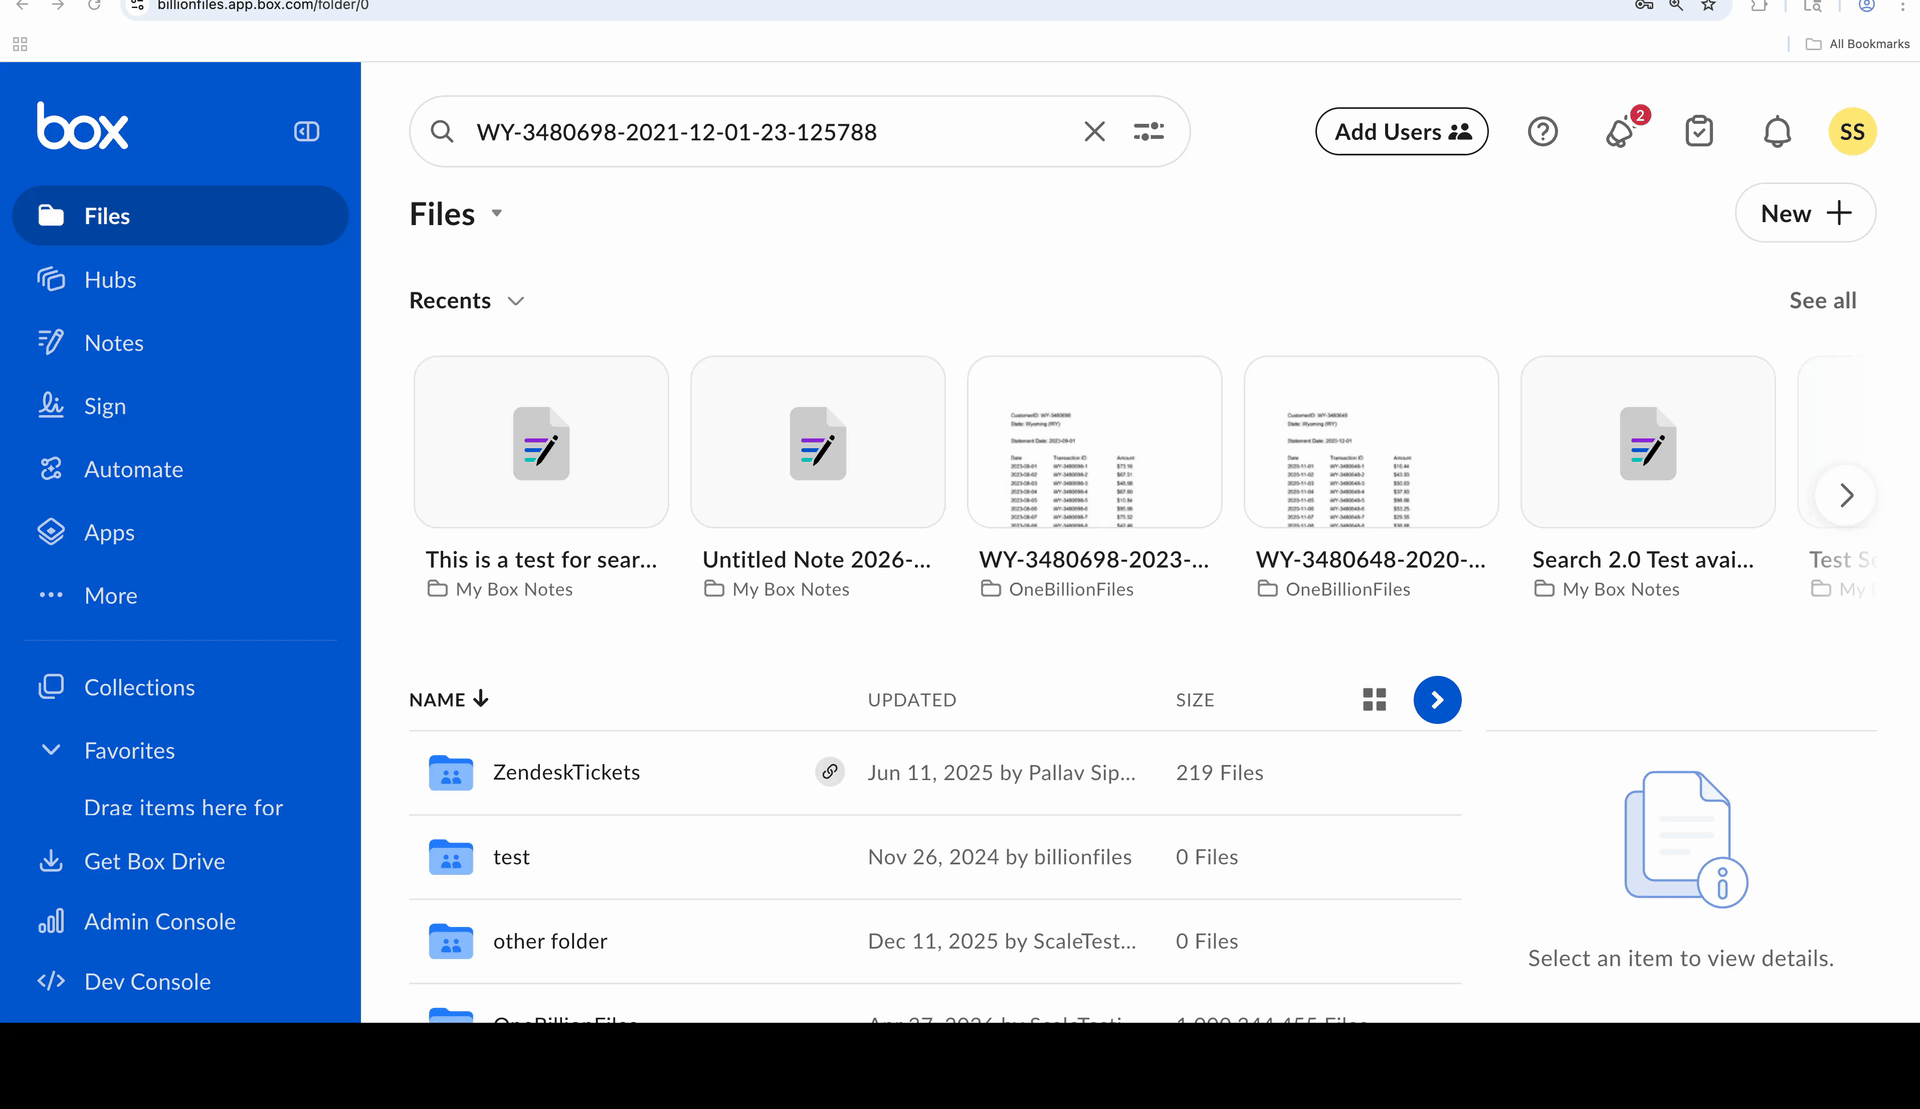Image resolution: width=1920 pixels, height=1109 pixels.
Task: Open Sign in the sidebar
Action: (180, 406)
